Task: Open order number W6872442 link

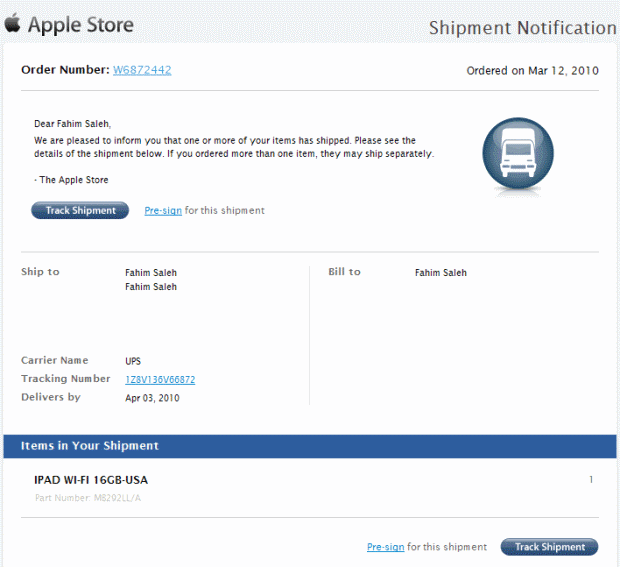Action: (x=142, y=70)
